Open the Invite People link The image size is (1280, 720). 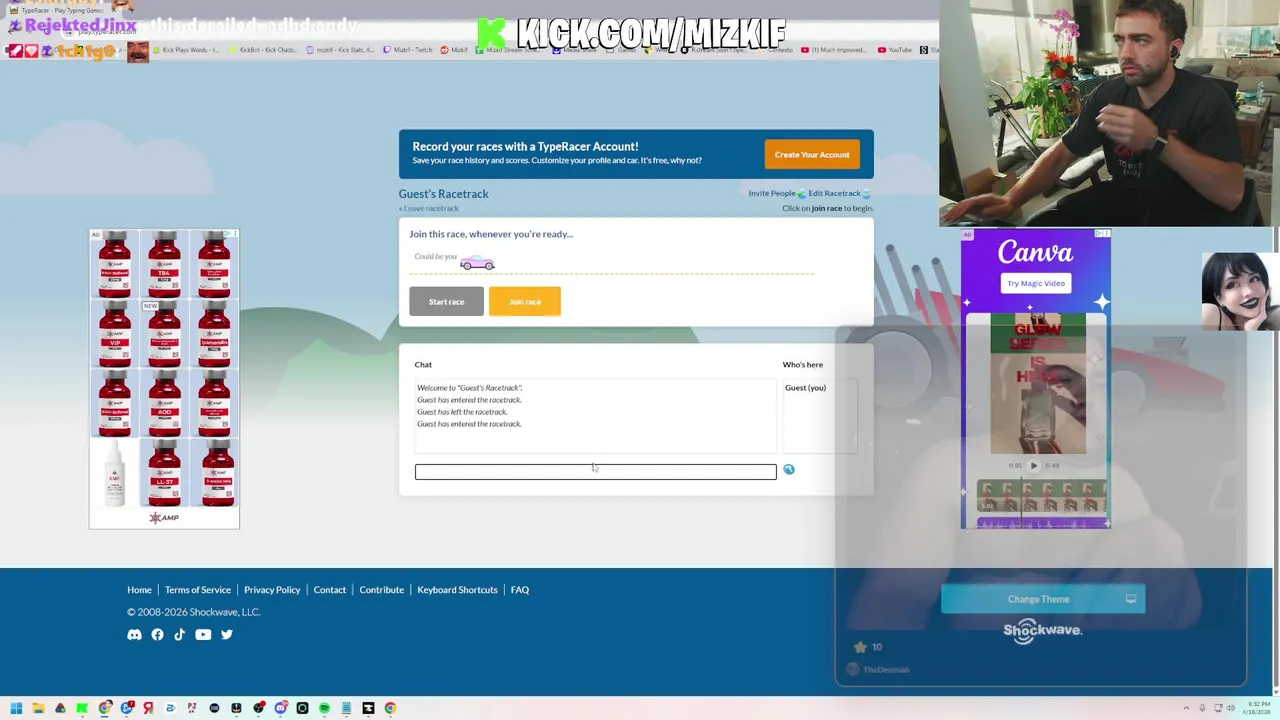pos(772,194)
